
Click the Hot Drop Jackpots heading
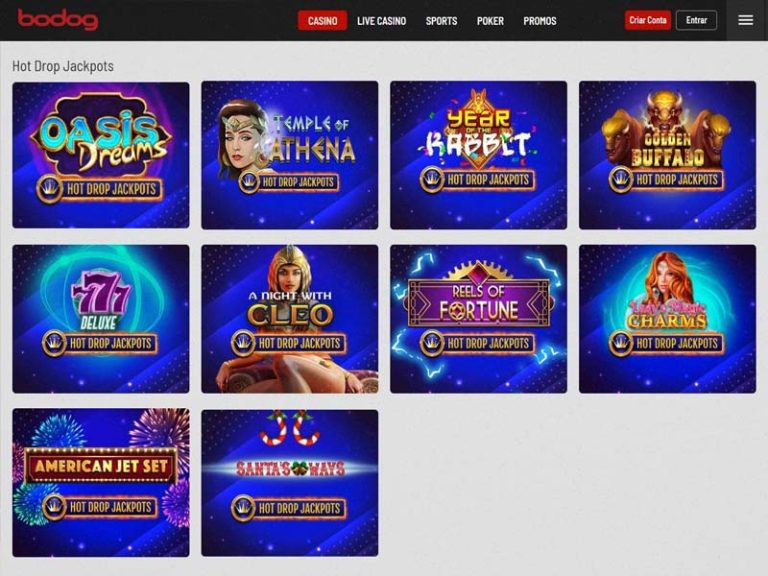(x=63, y=66)
